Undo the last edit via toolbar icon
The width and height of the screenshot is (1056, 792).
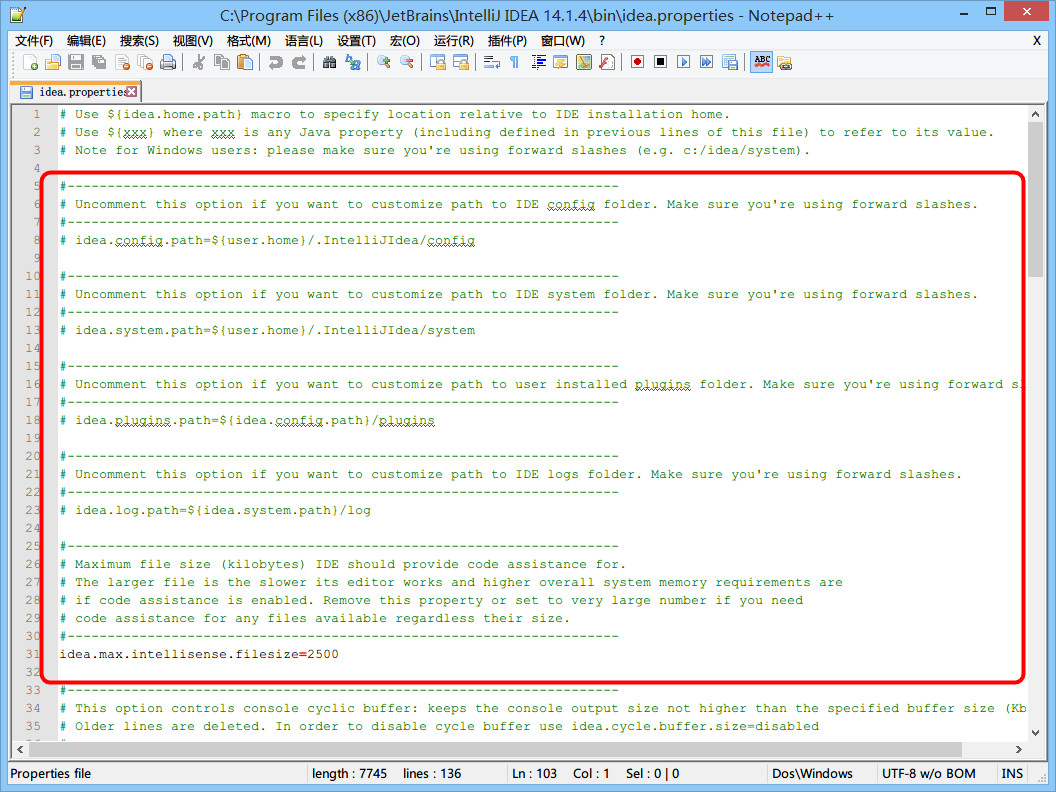[x=276, y=62]
